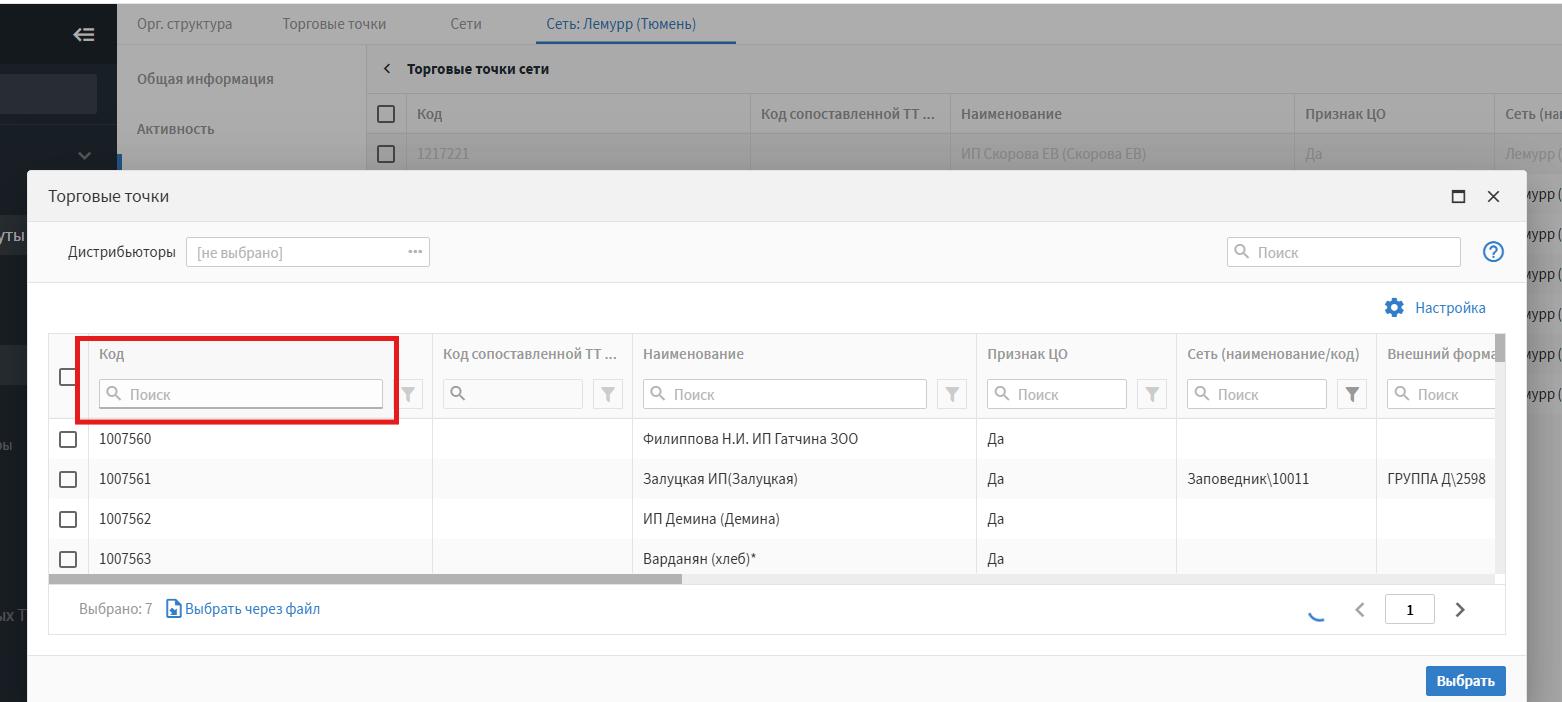
Task: Switch to the Сети tab
Action: coord(465,24)
